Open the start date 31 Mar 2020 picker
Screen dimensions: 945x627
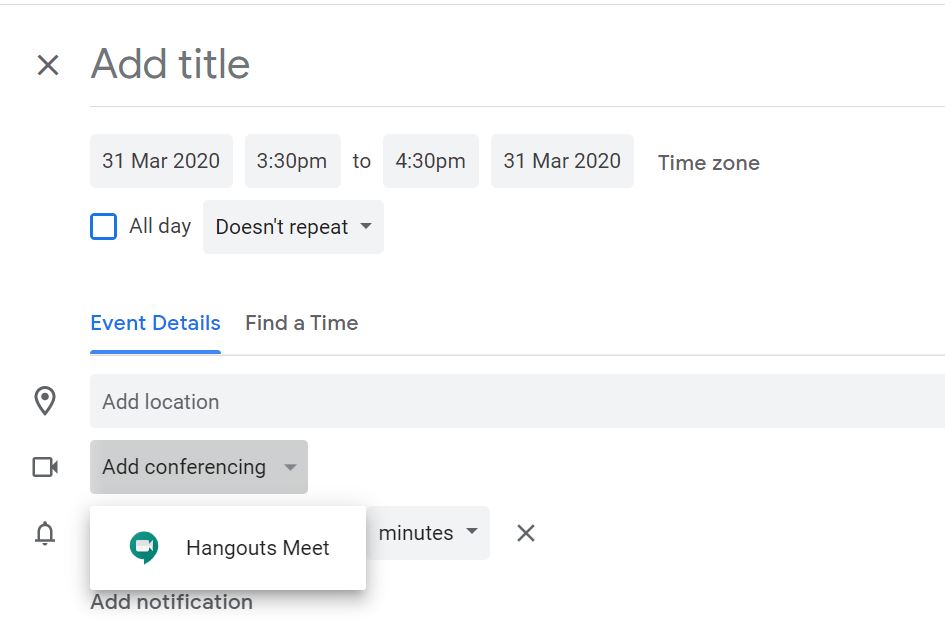(161, 161)
